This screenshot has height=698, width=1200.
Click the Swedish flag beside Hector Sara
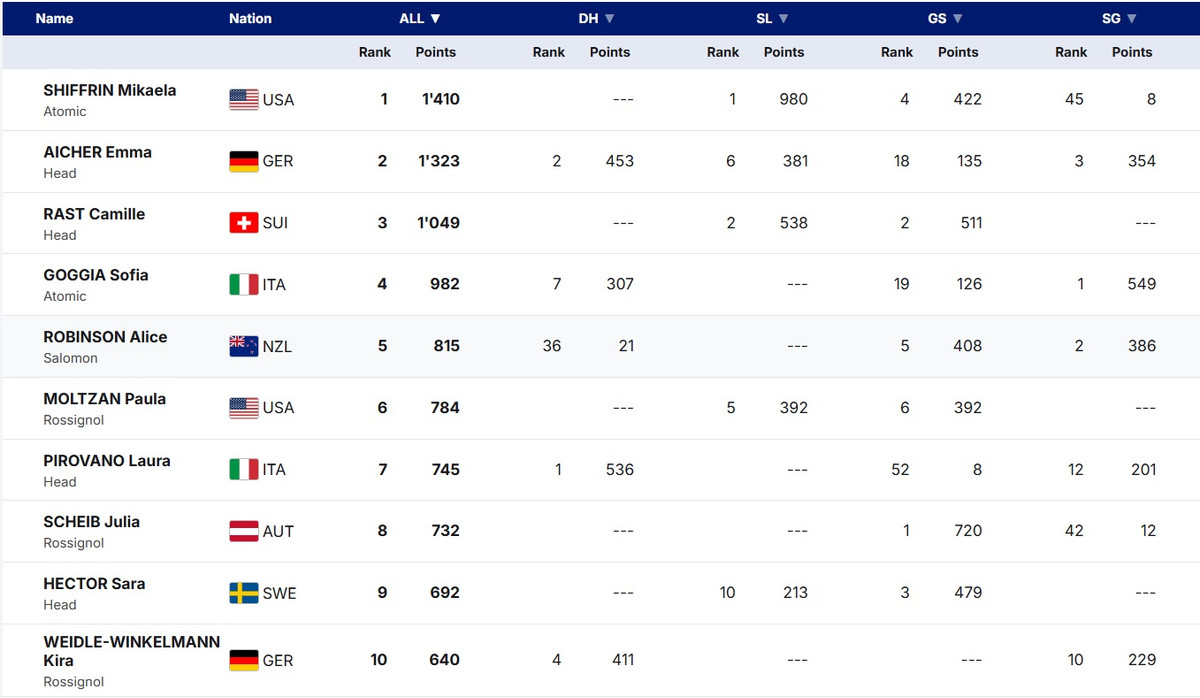click(x=244, y=593)
